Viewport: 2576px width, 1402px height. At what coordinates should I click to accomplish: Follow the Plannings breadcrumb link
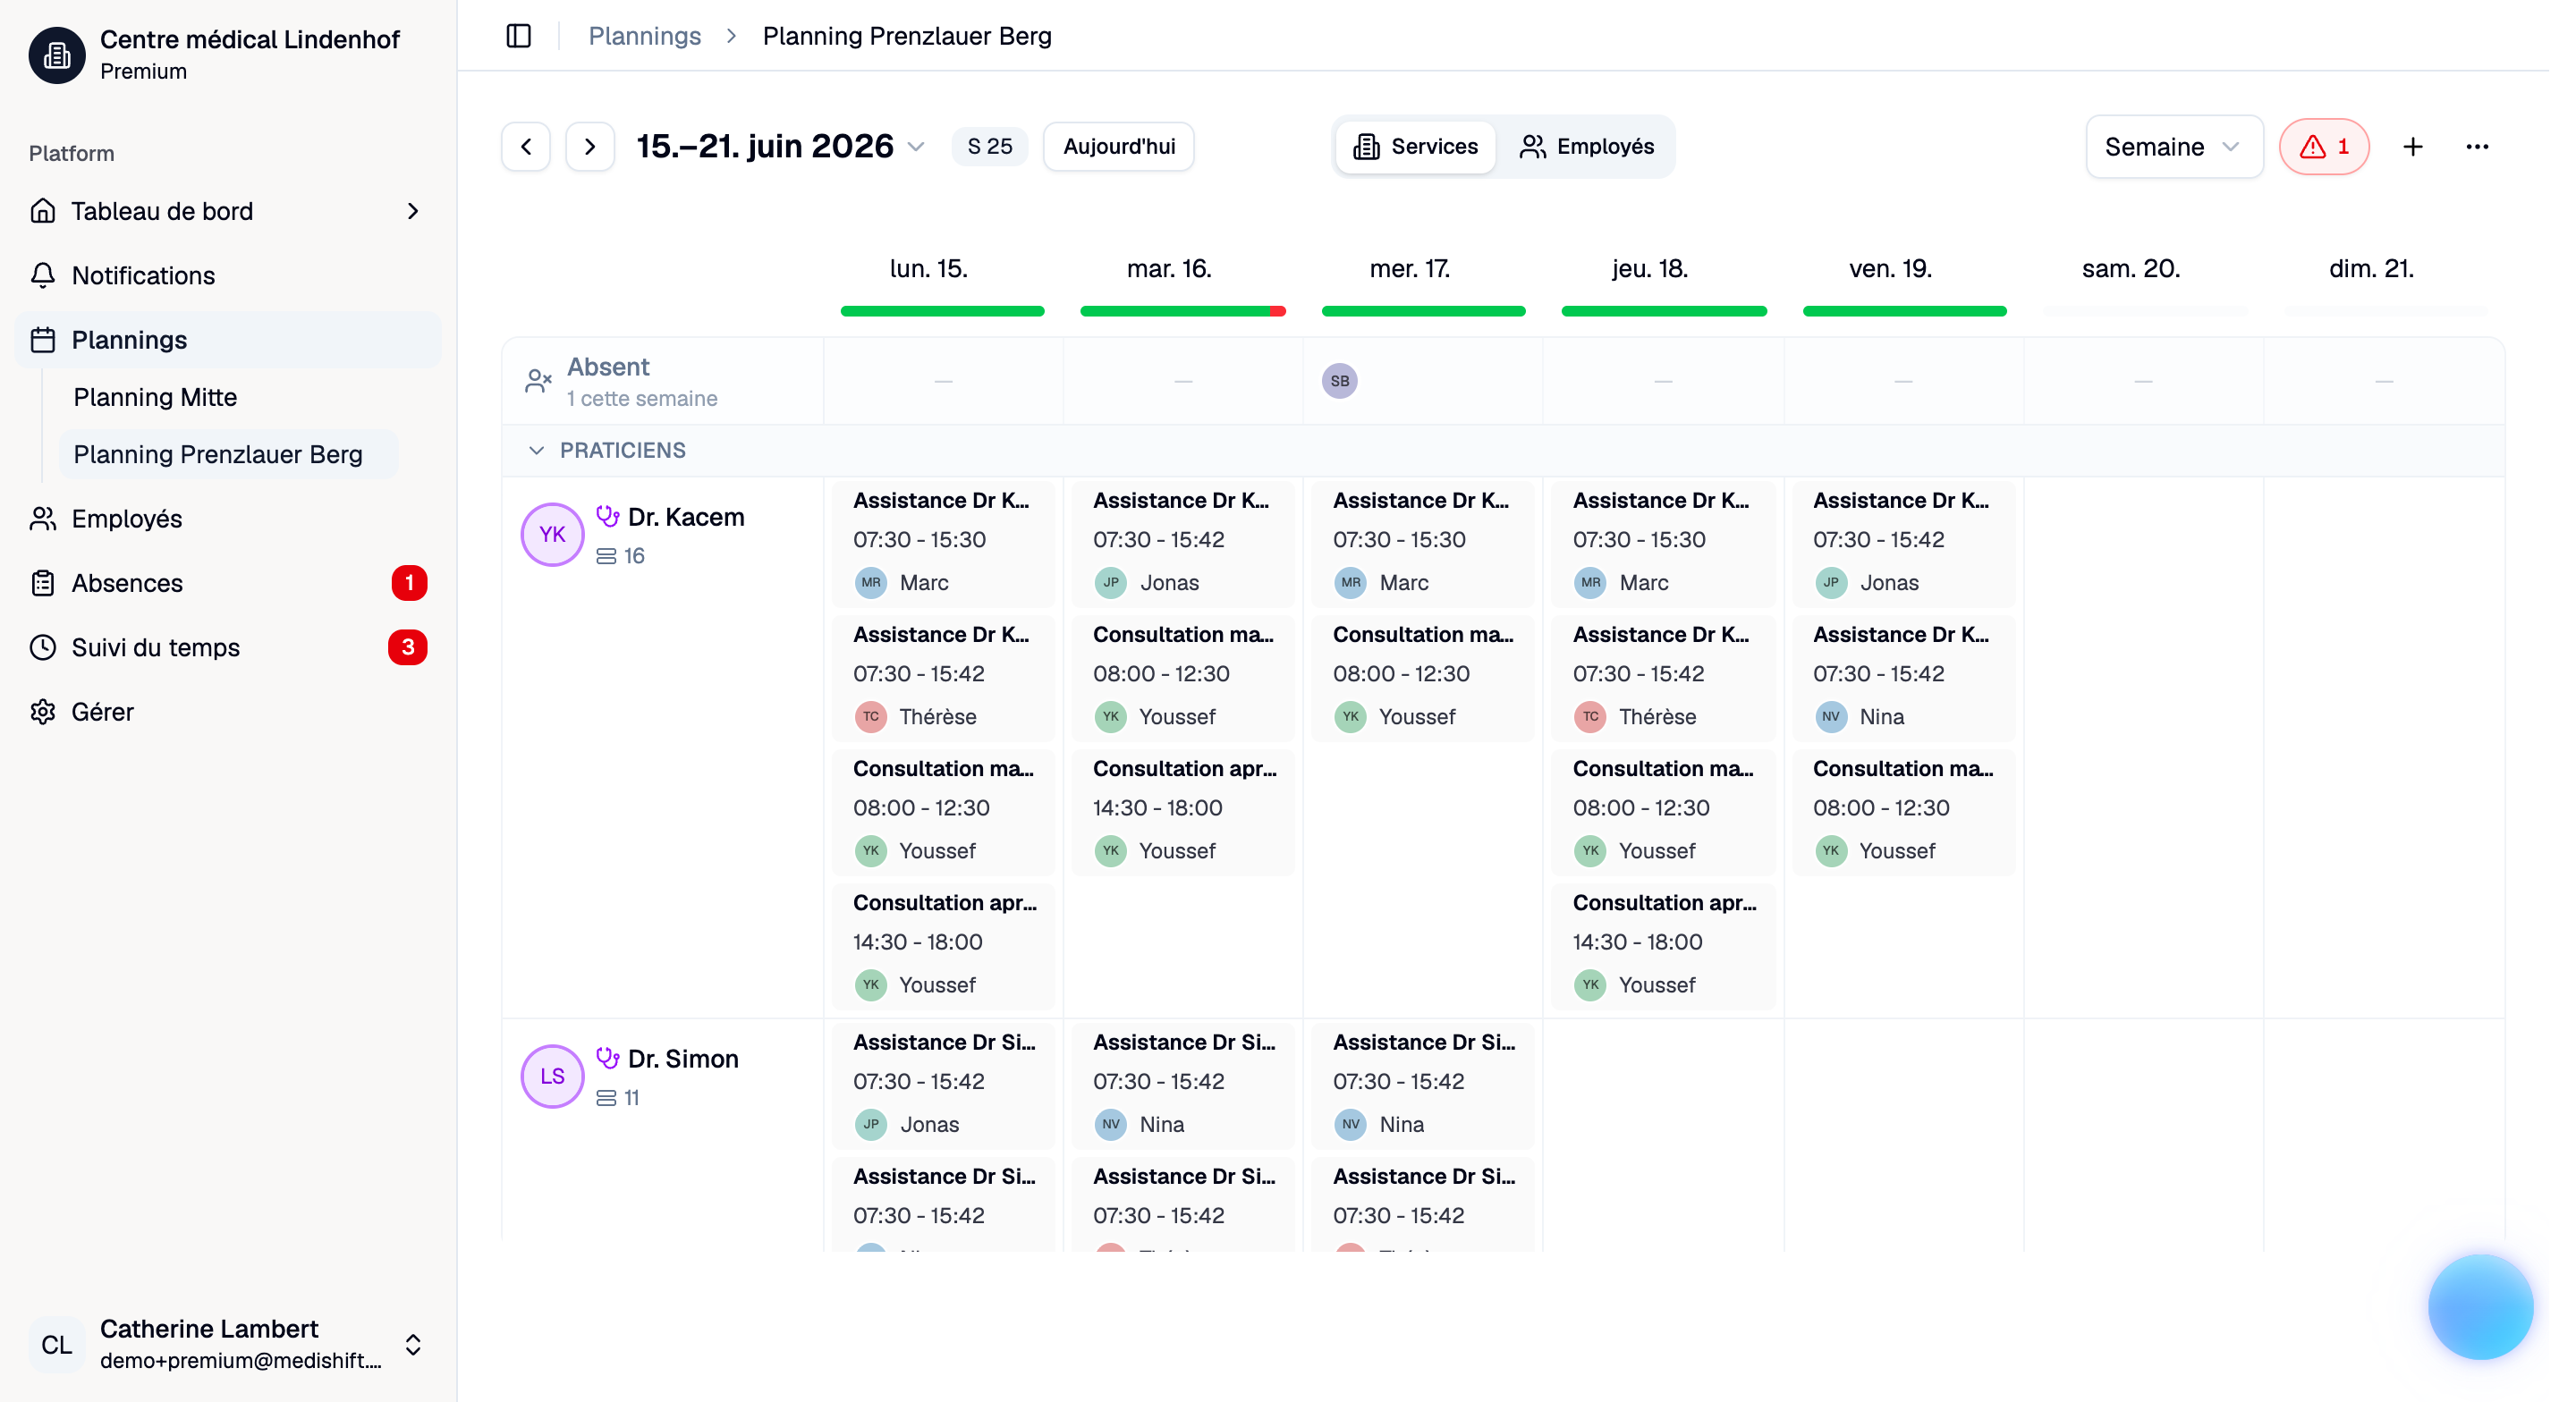point(644,36)
